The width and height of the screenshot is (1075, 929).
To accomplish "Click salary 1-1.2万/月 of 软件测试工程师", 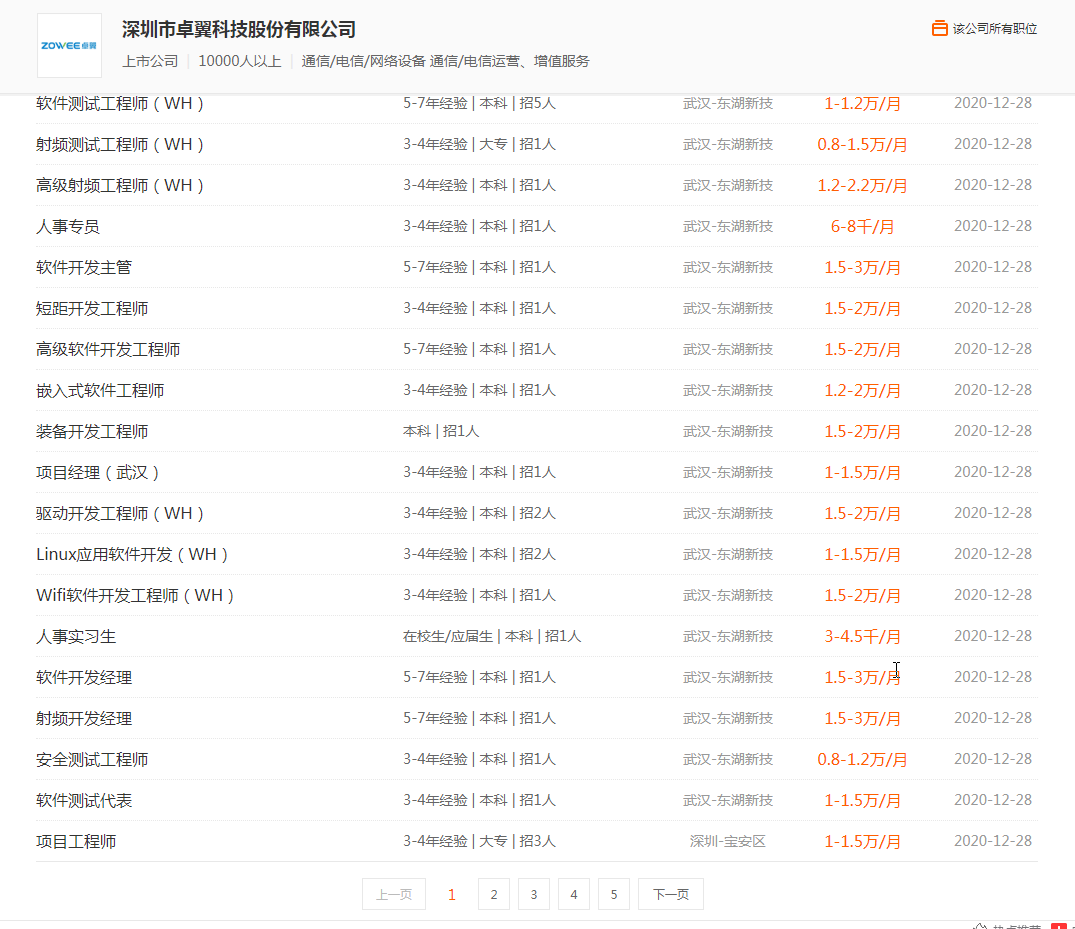I will tap(862, 104).
